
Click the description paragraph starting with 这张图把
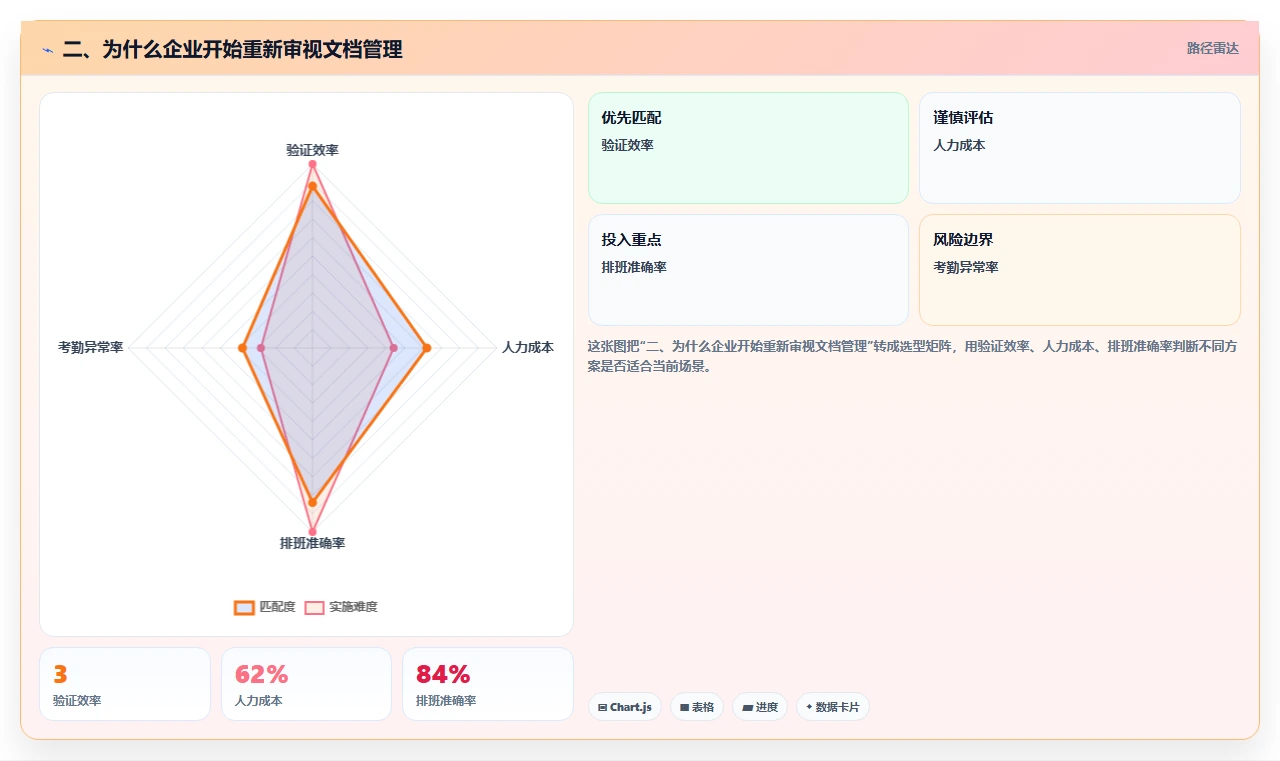pos(914,357)
